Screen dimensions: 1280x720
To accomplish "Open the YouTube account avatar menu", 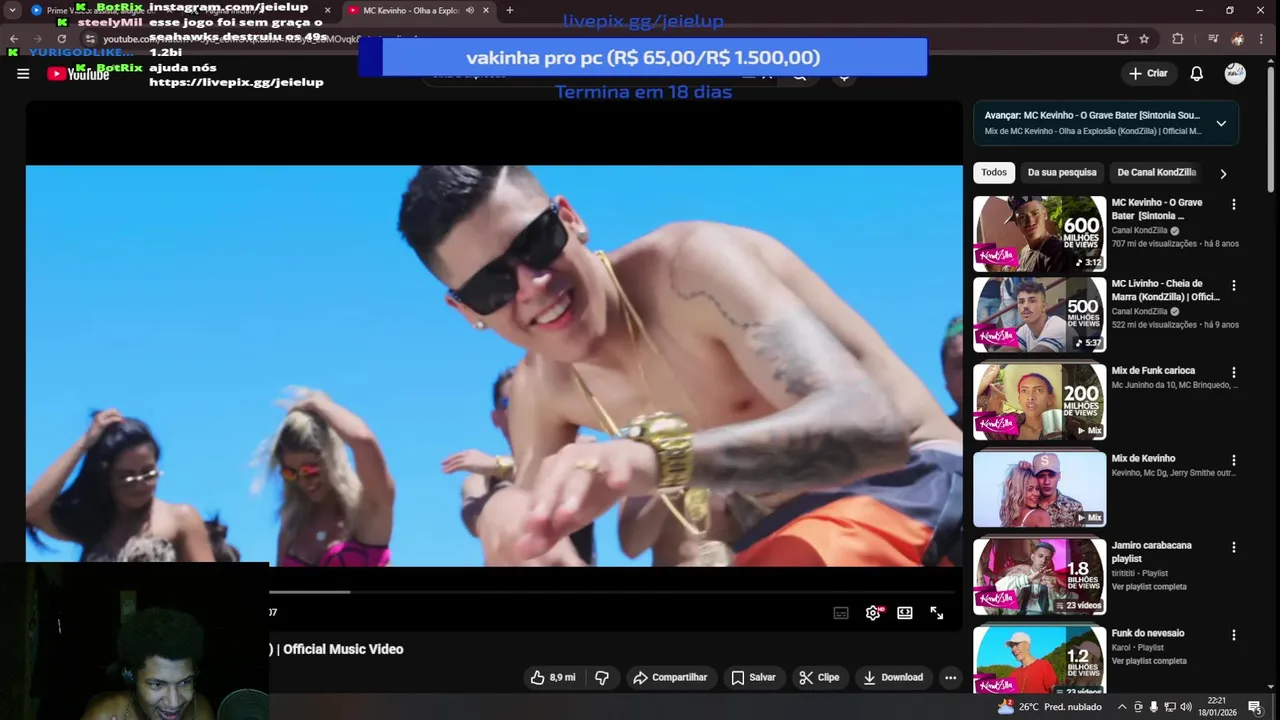I will [1235, 73].
